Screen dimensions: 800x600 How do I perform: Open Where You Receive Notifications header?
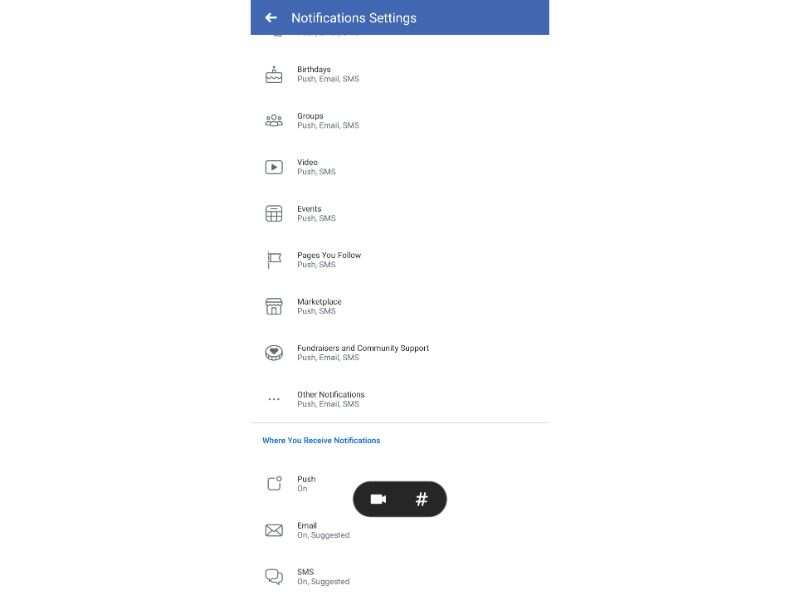click(321, 440)
